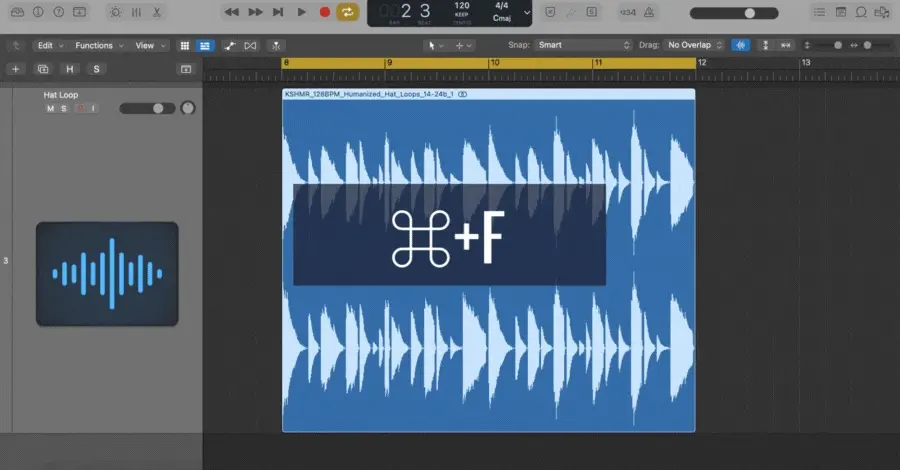This screenshot has width=900, height=470.
Task: Open Smart Controls dial icon
Action: (115, 12)
